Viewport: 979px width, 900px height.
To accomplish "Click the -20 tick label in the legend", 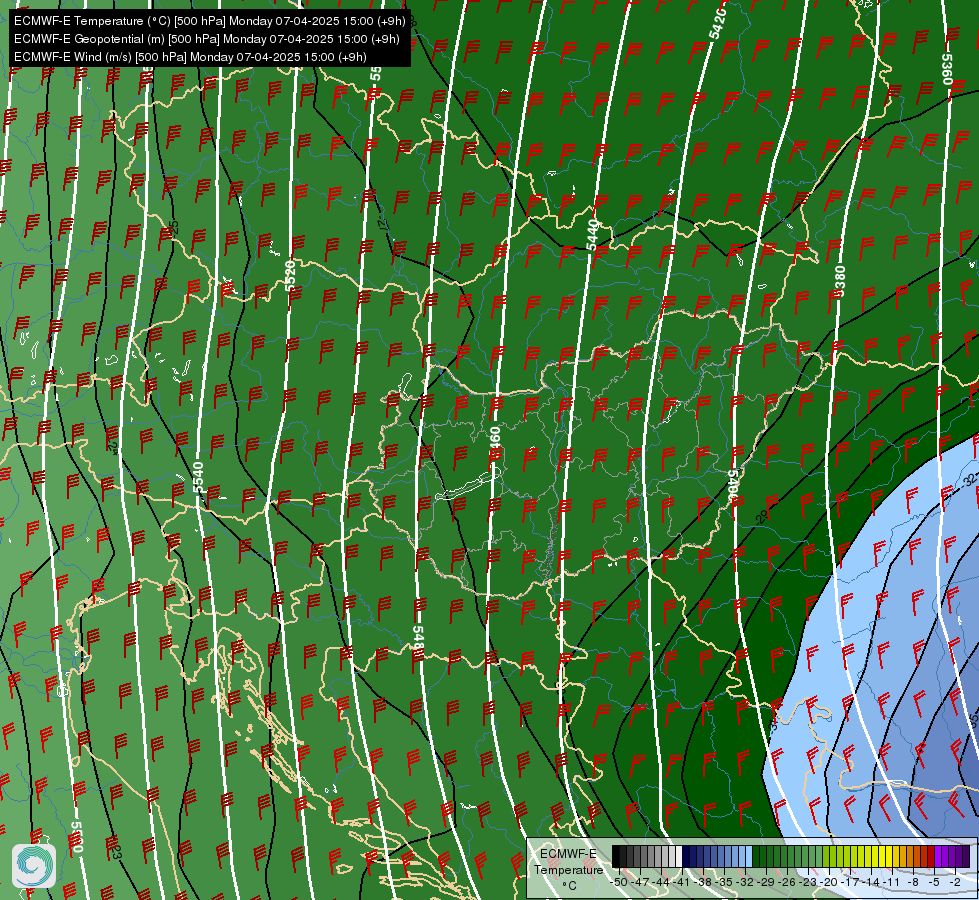I will (x=829, y=882).
